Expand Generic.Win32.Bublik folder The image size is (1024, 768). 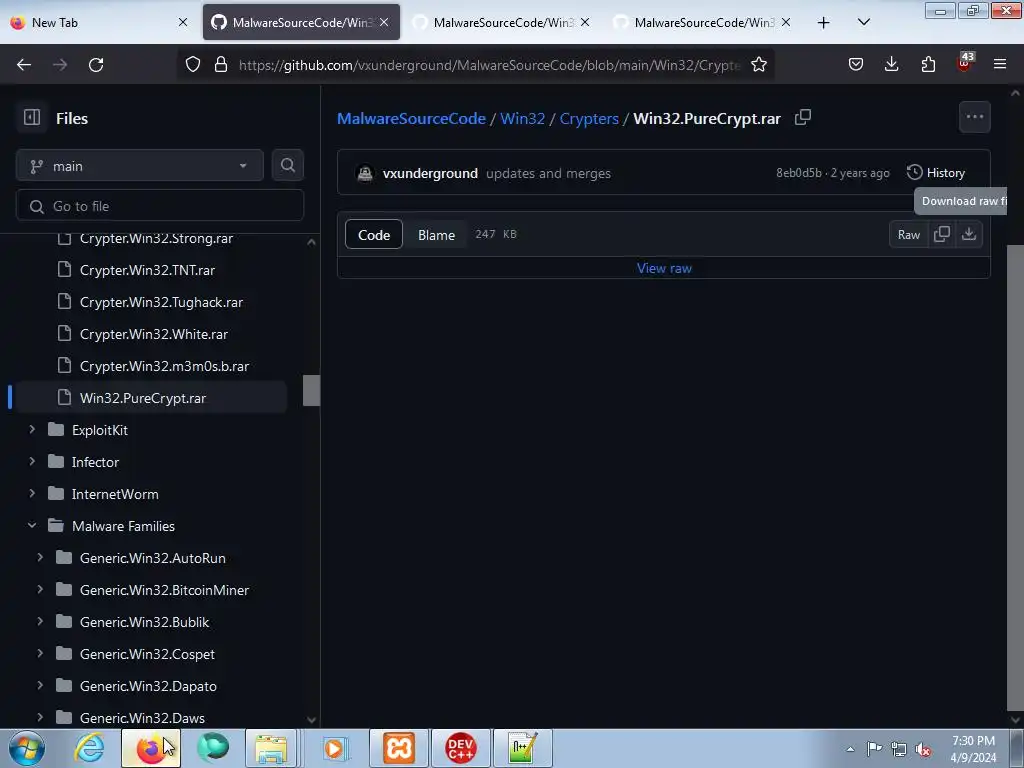(x=40, y=622)
